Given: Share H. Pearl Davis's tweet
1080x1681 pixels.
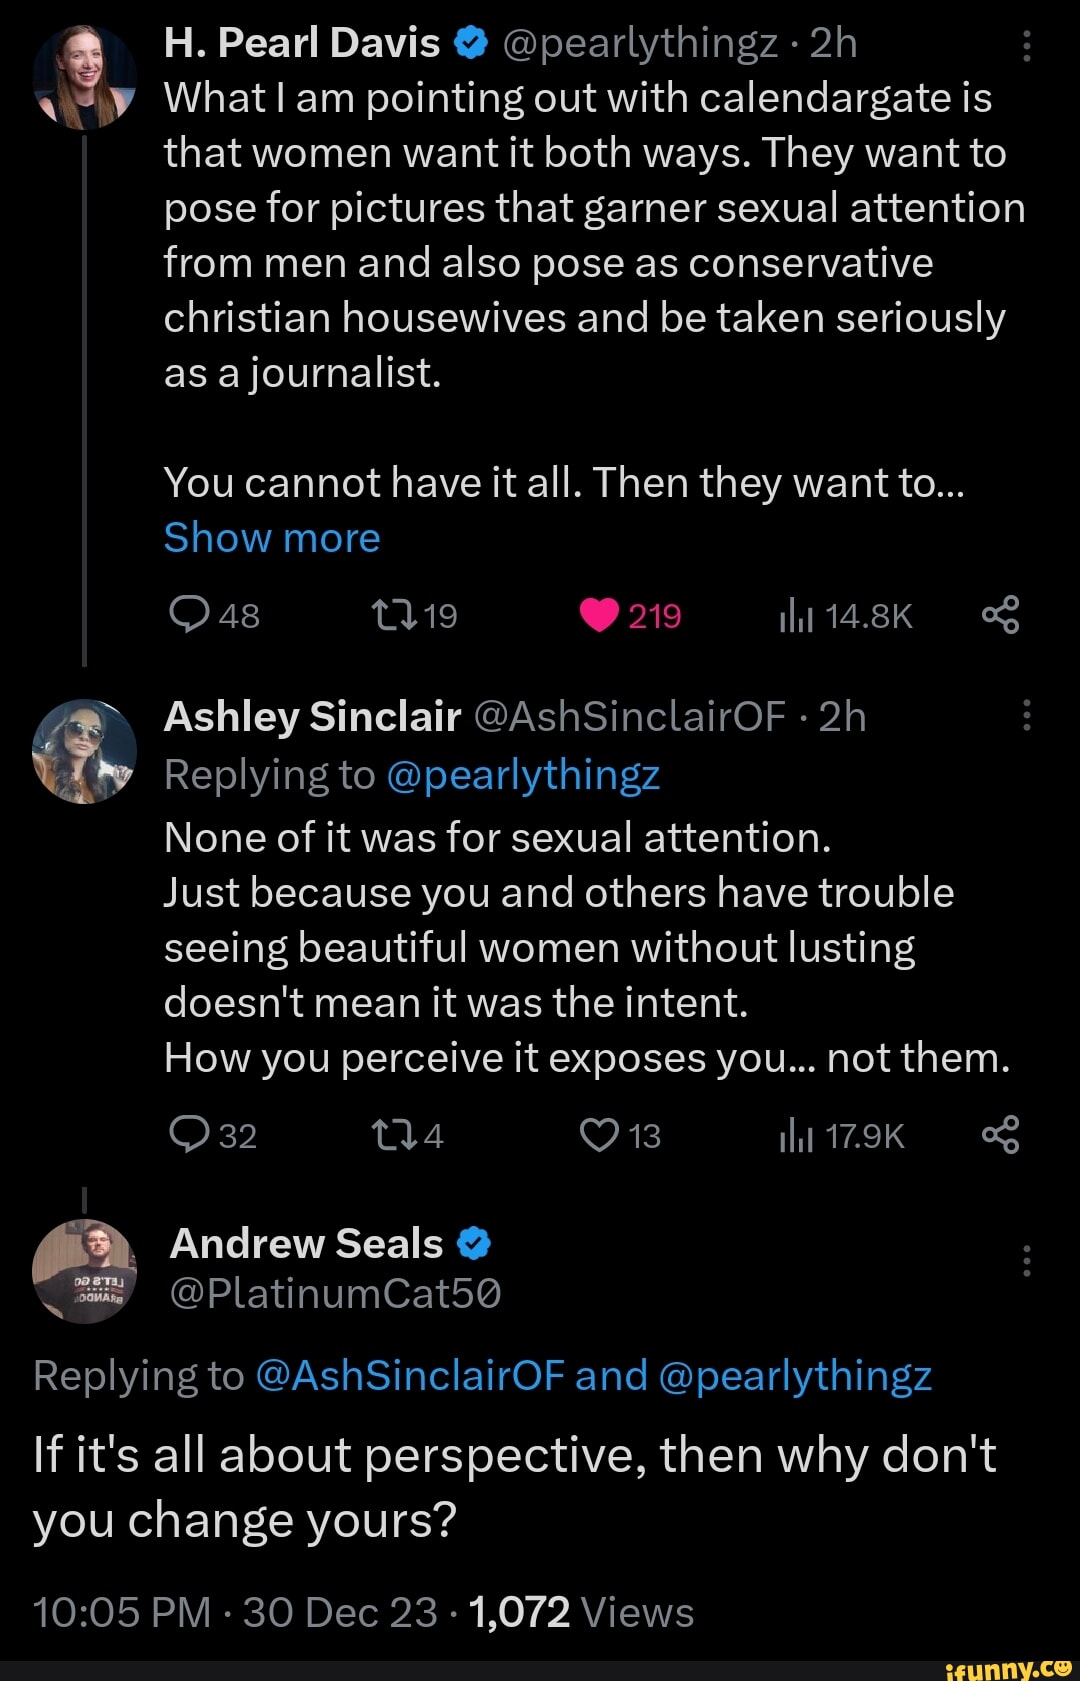Looking at the screenshot, I should [1000, 615].
